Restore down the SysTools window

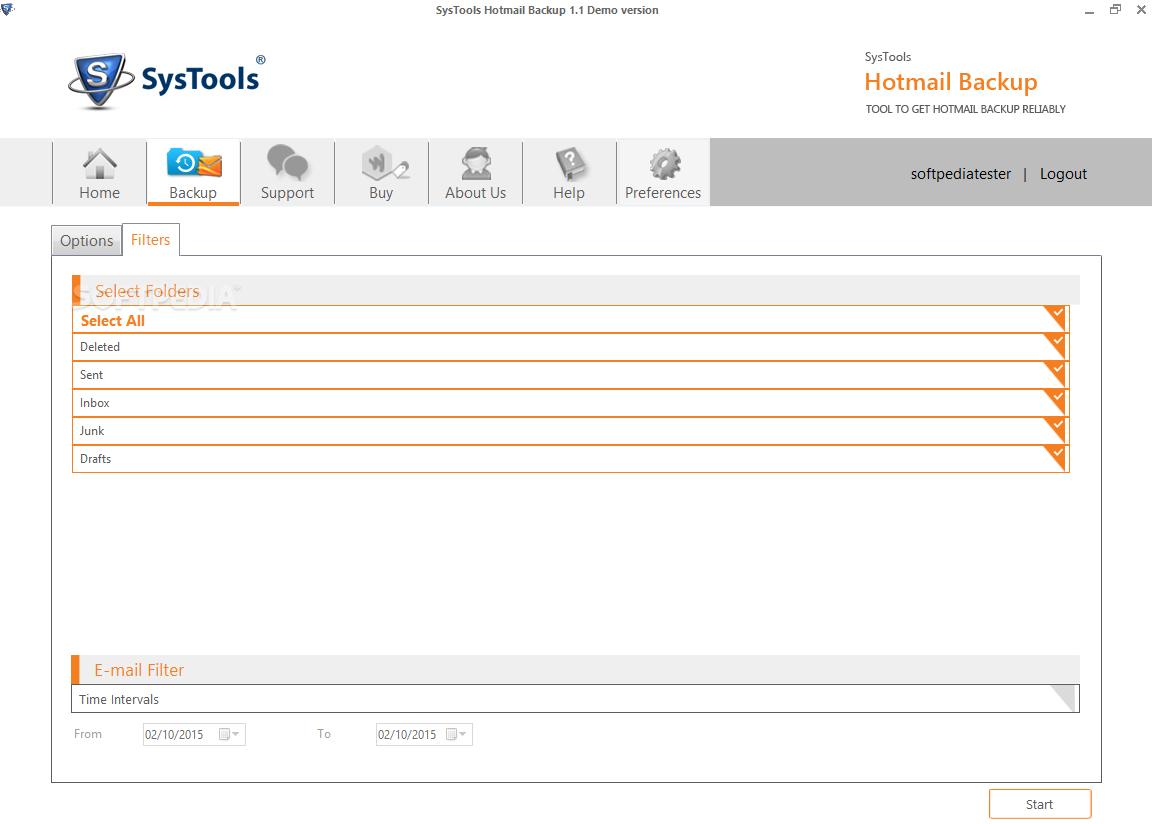click(1115, 10)
